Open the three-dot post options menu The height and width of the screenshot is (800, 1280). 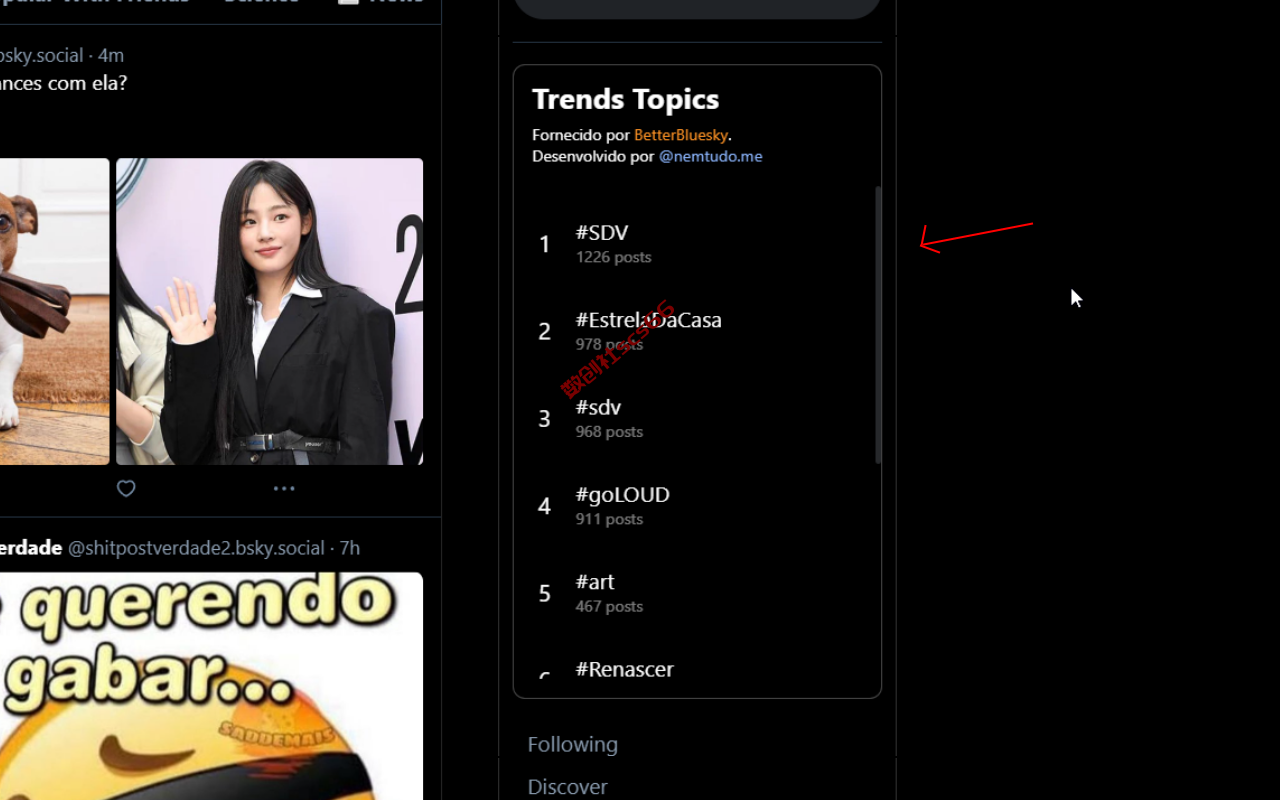[284, 489]
